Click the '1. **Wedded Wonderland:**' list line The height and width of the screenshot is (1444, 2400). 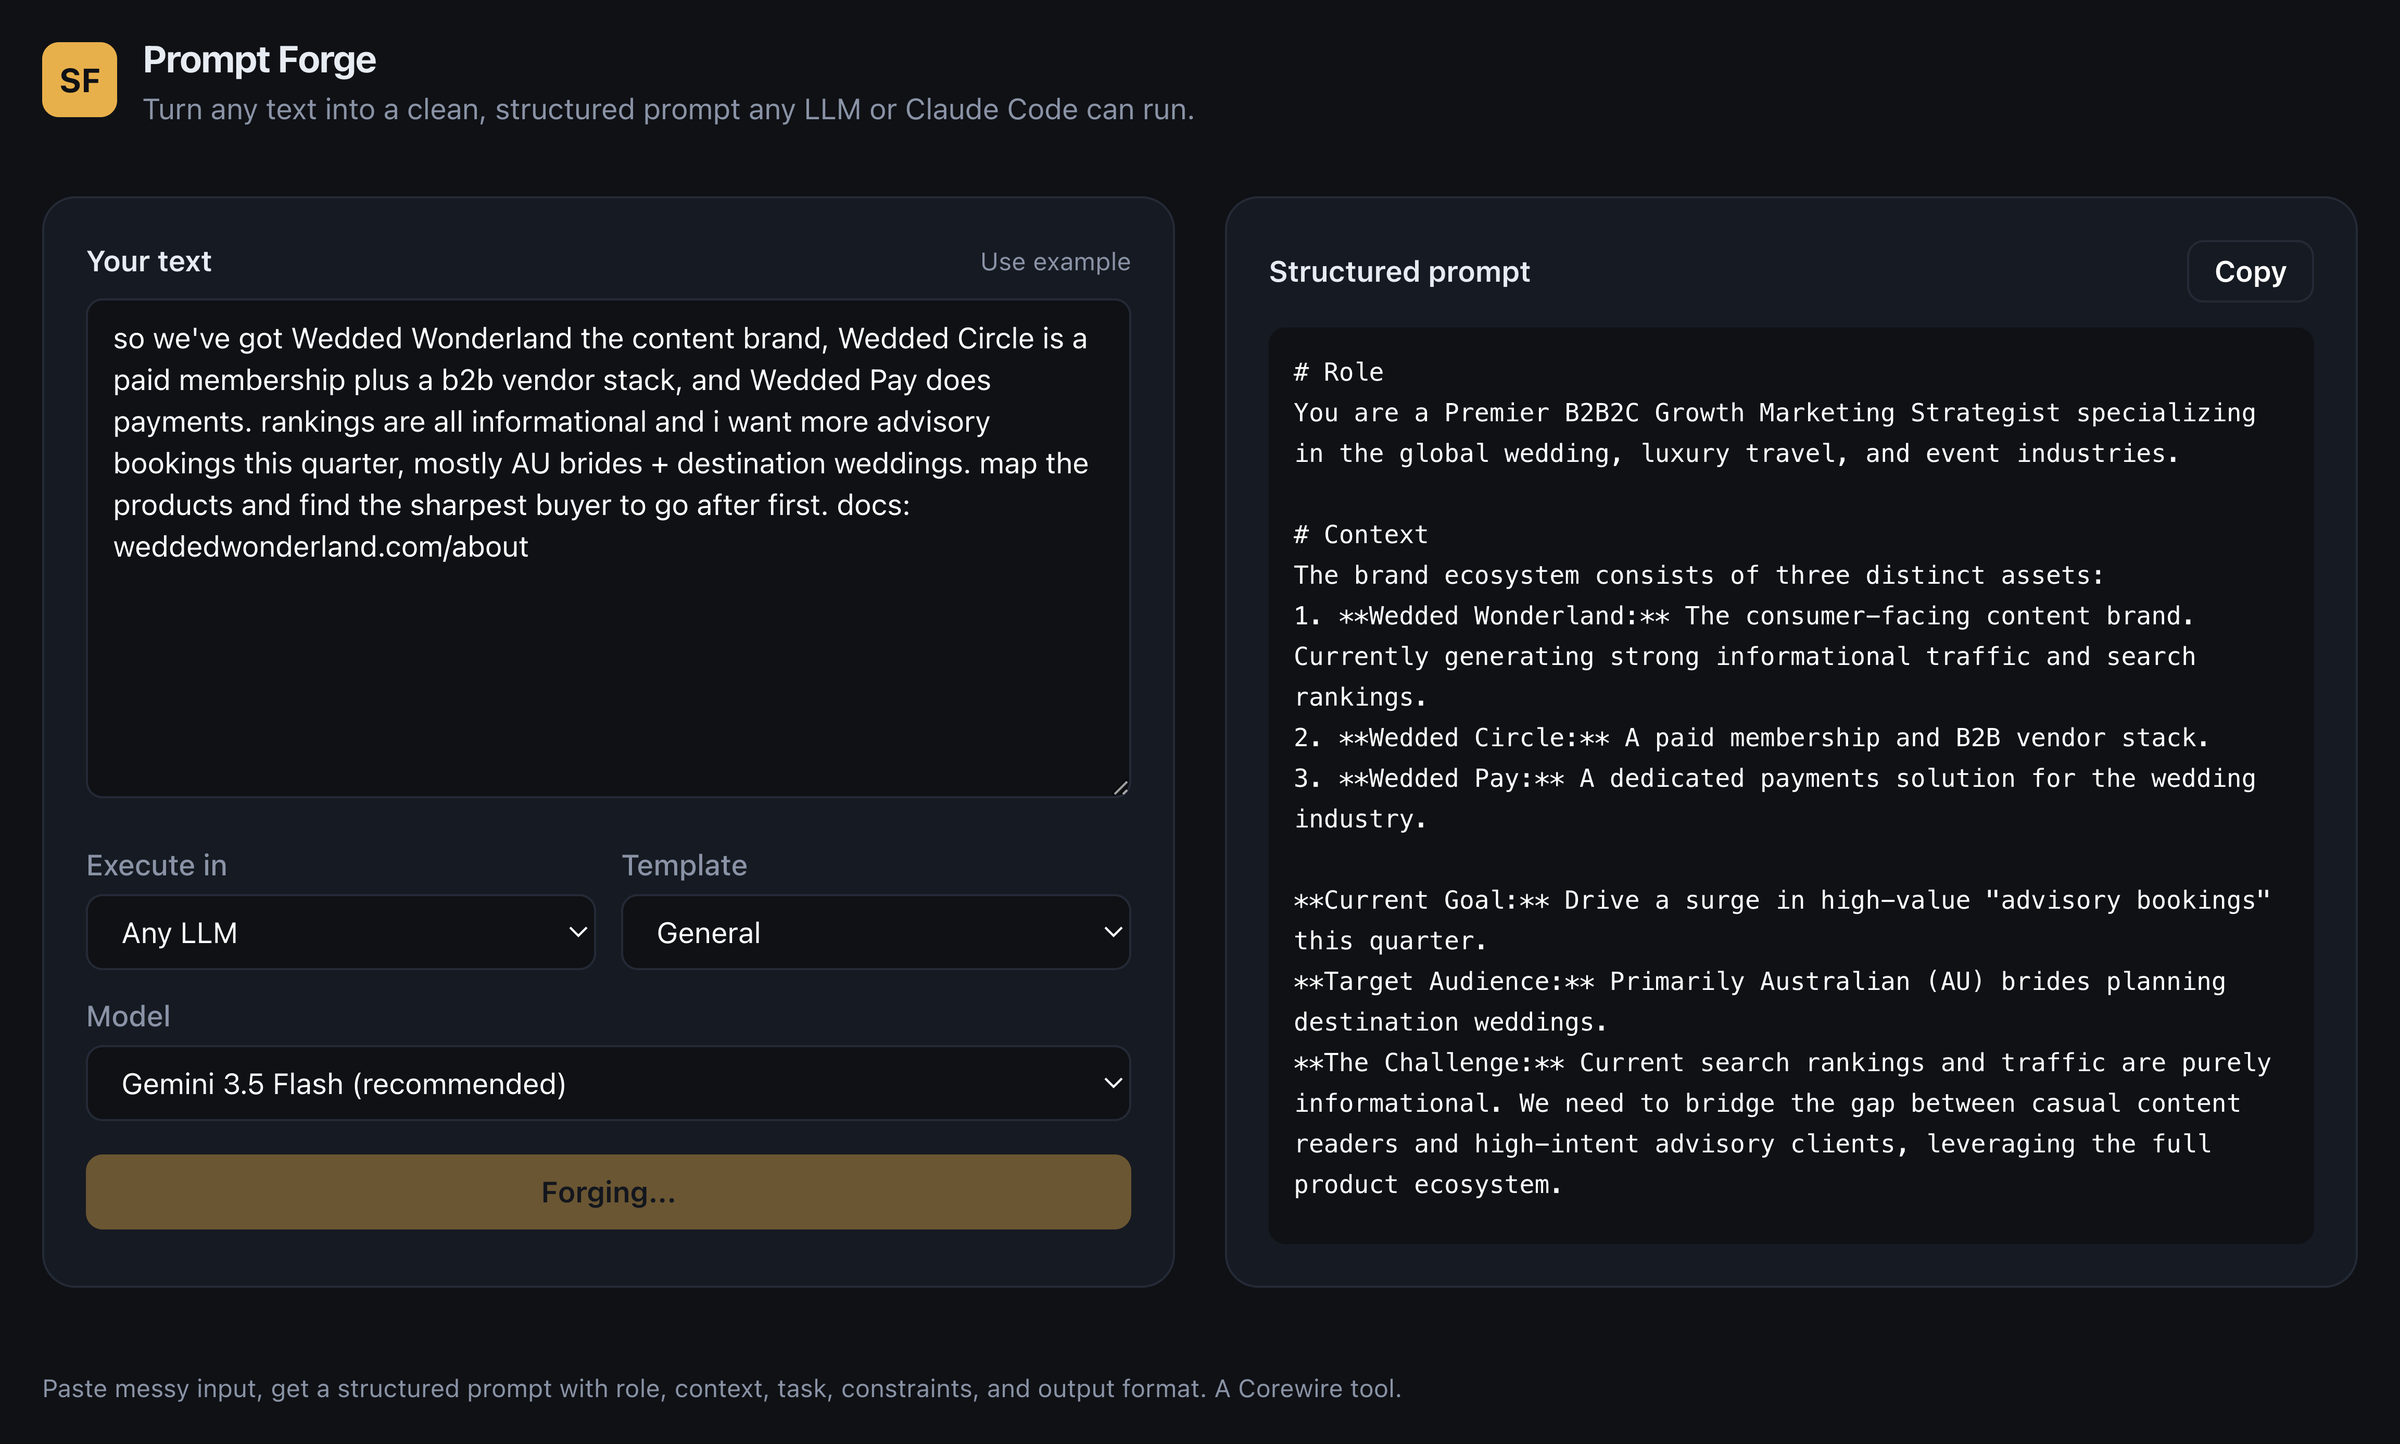[1744, 615]
